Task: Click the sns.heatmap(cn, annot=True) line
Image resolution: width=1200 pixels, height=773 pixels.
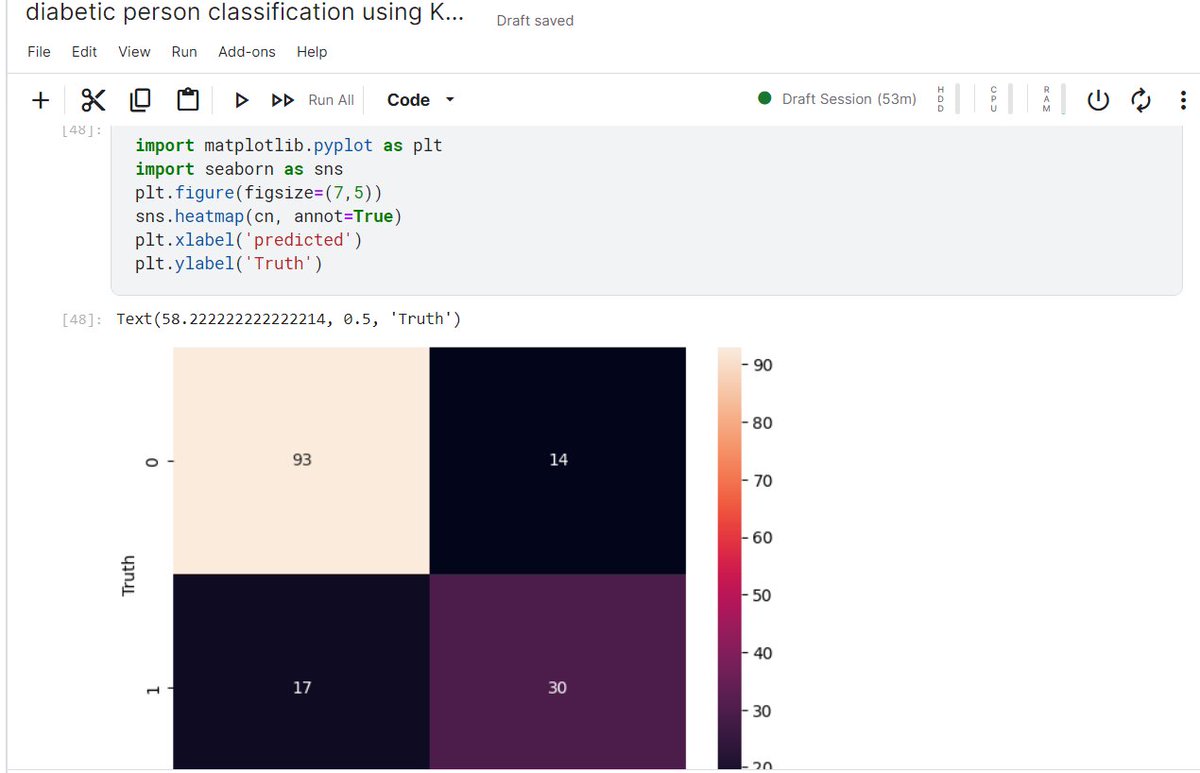Action: tap(269, 216)
